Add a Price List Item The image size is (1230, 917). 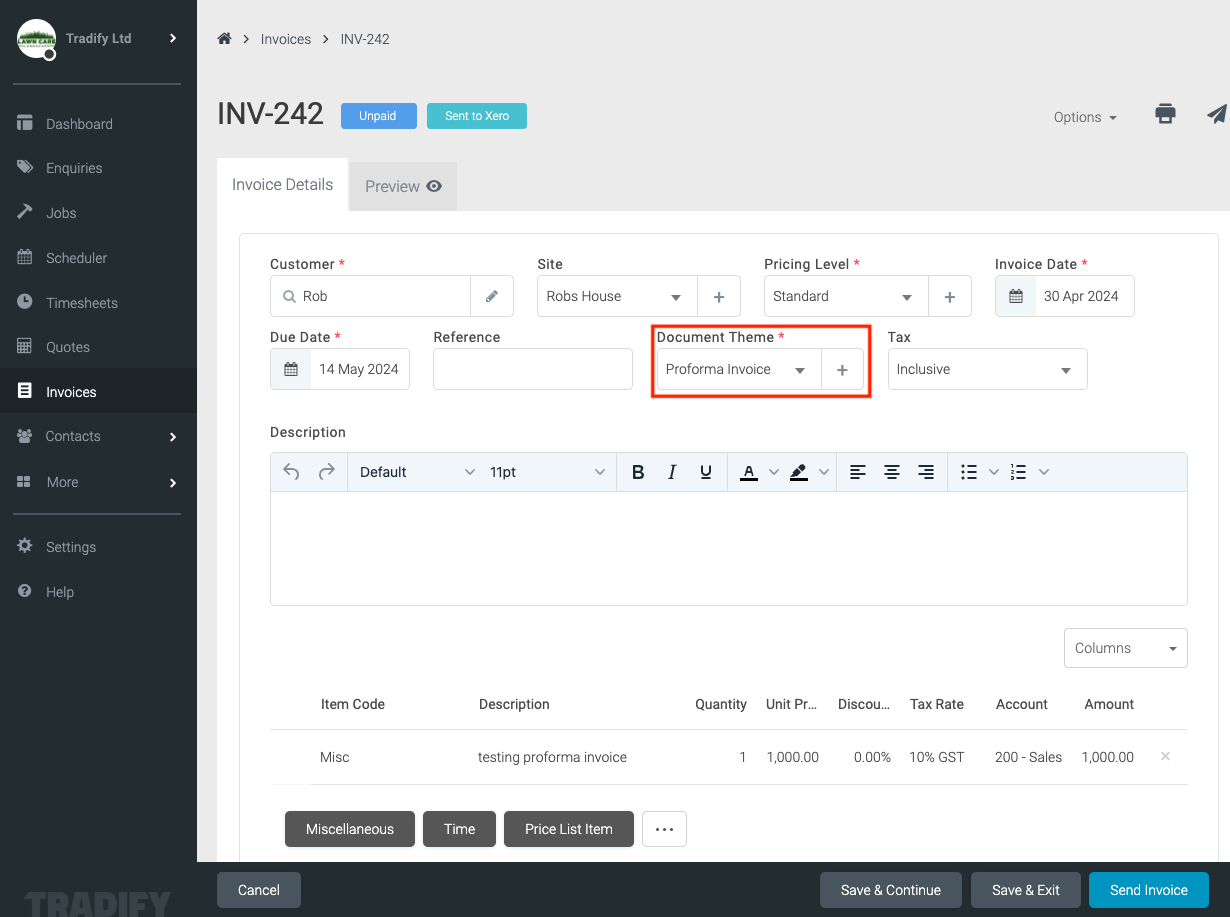569,829
